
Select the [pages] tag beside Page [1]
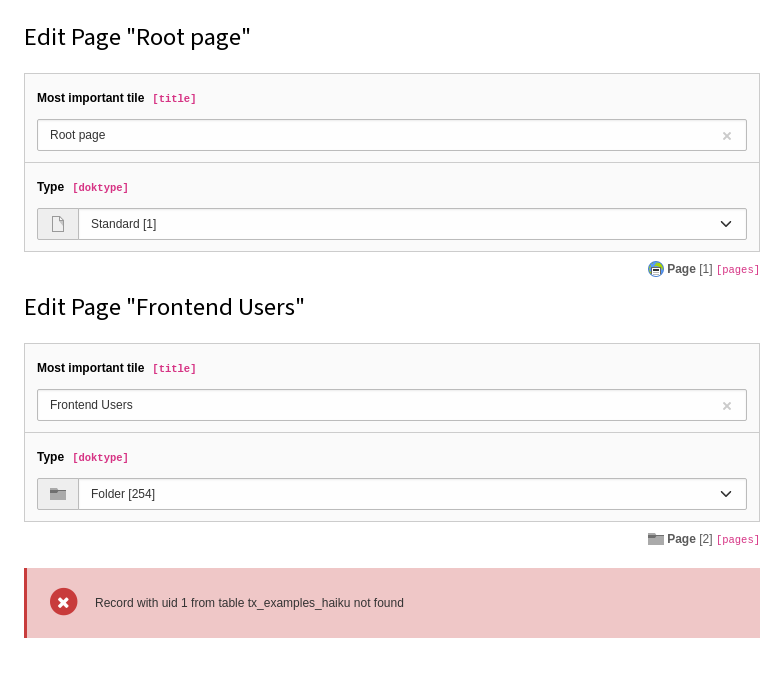click(x=738, y=270)
